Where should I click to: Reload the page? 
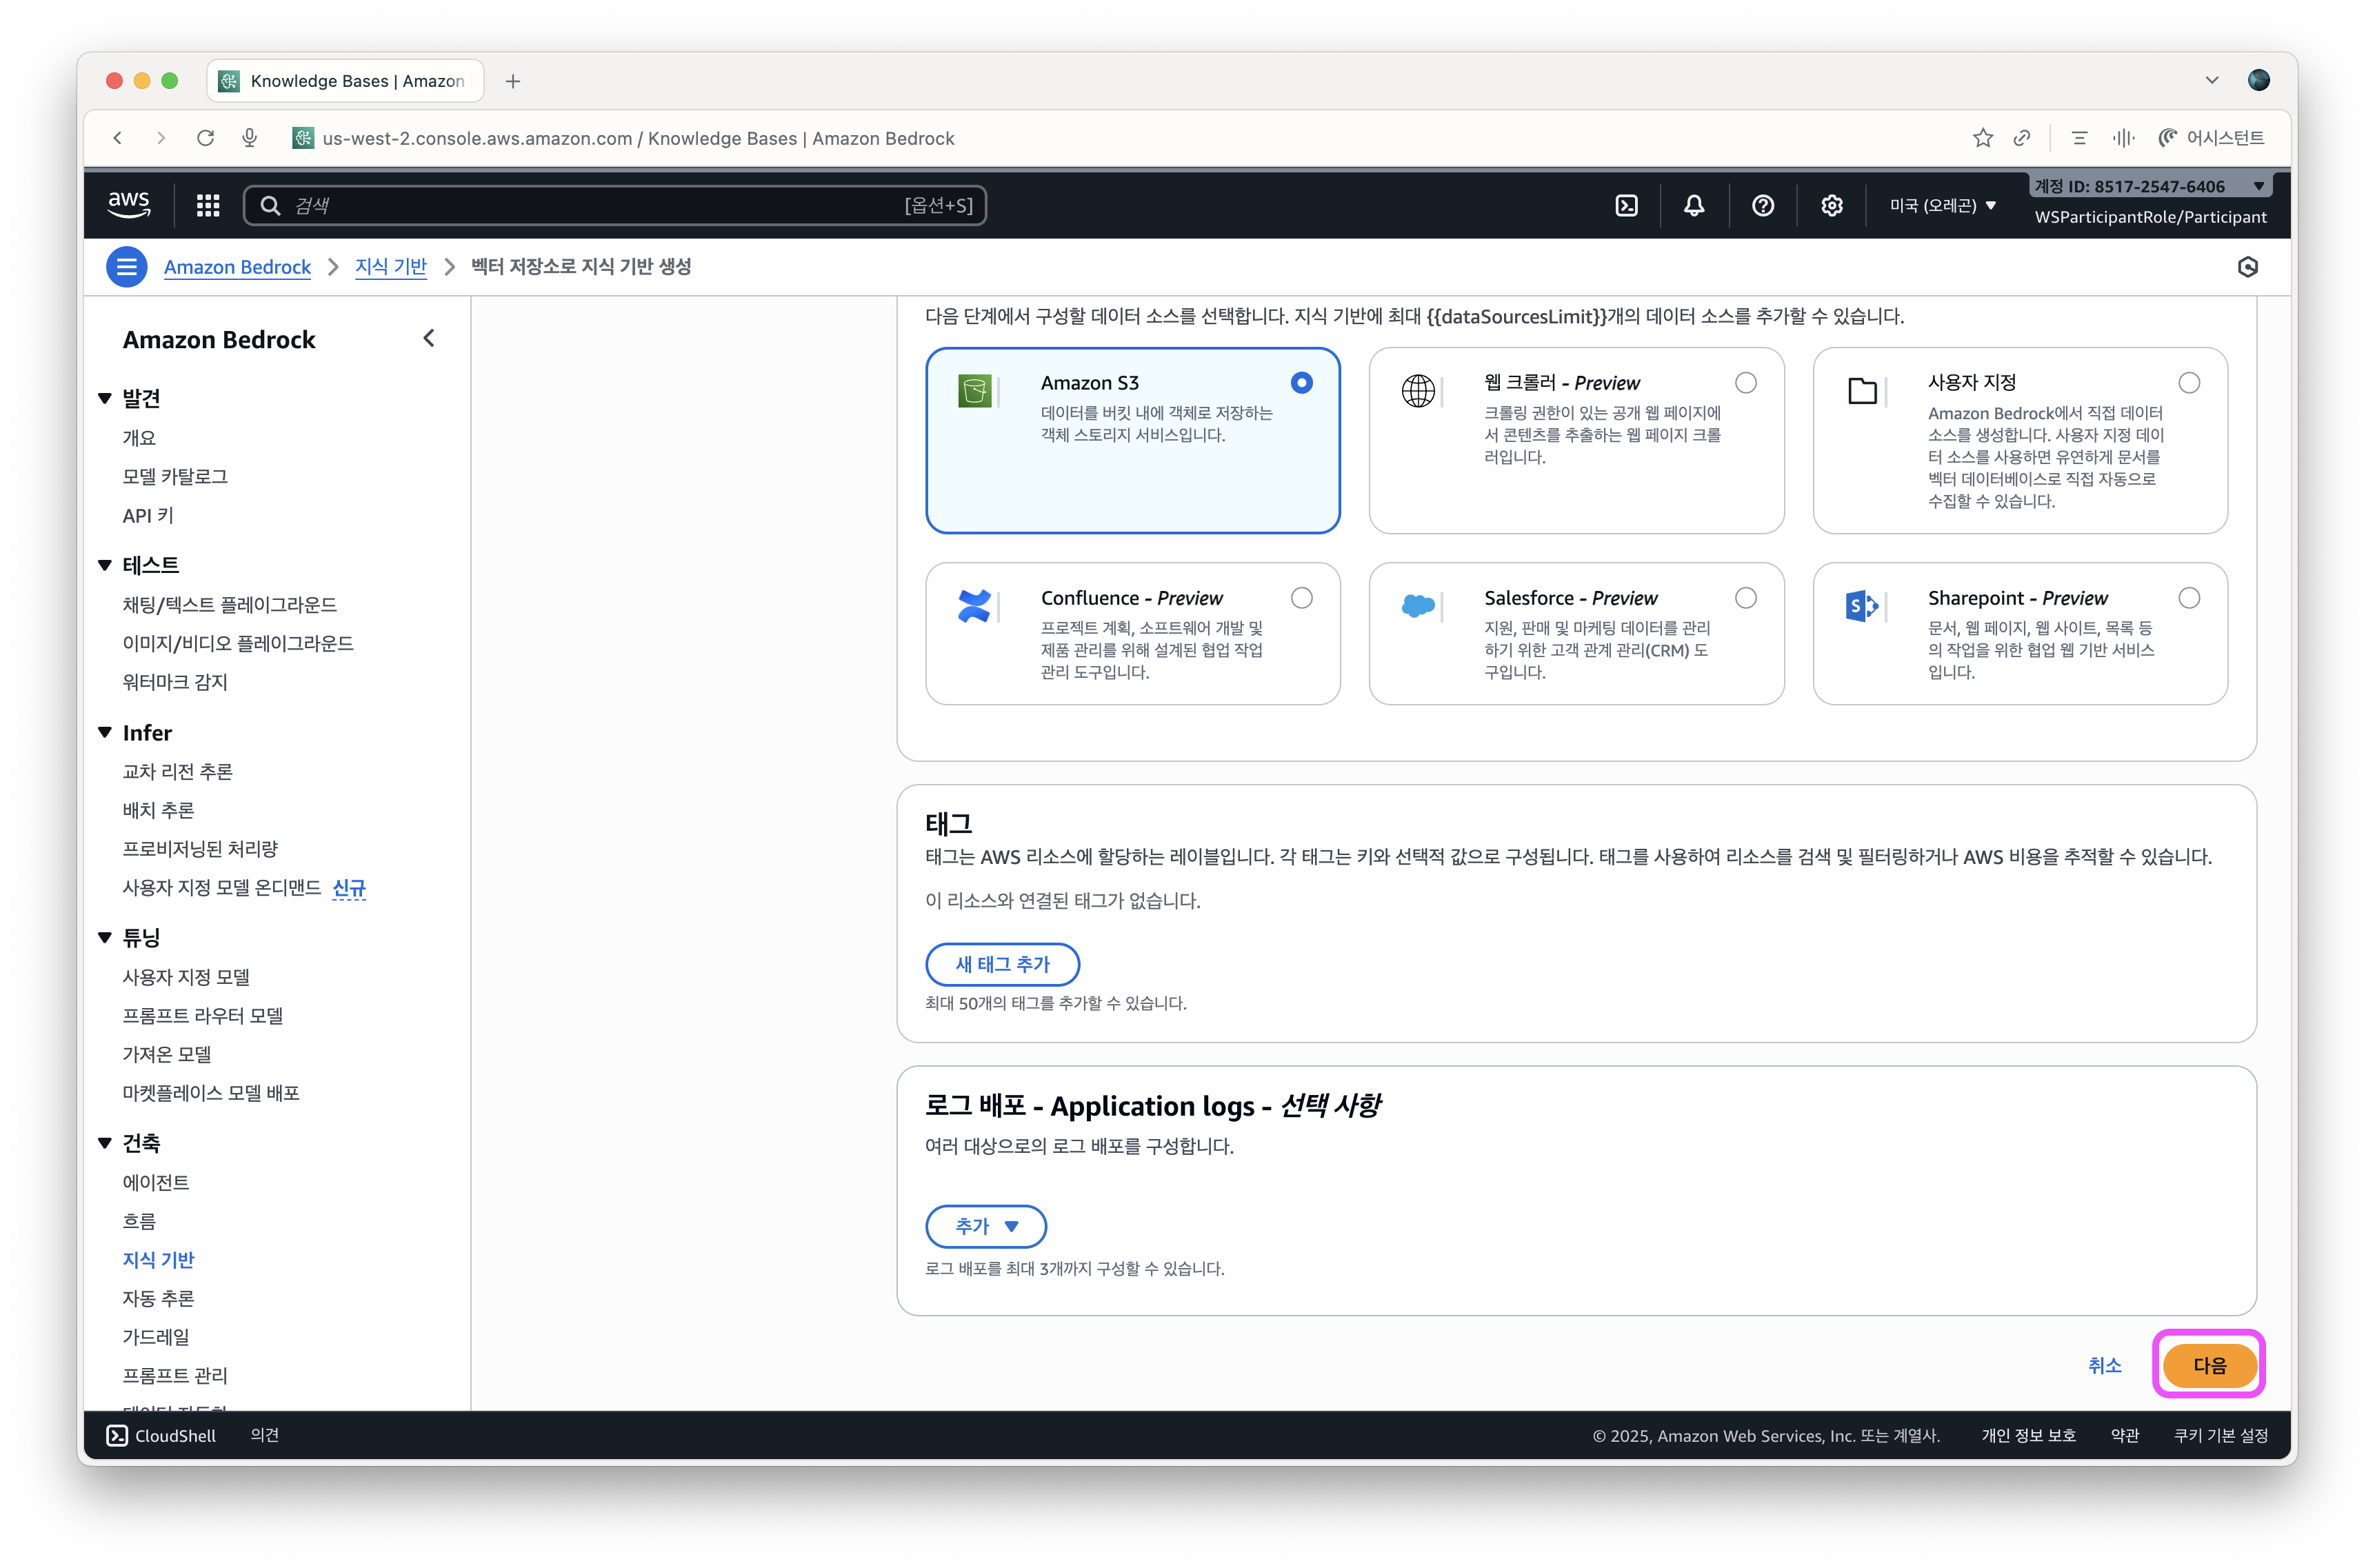(x=205, y=138)
